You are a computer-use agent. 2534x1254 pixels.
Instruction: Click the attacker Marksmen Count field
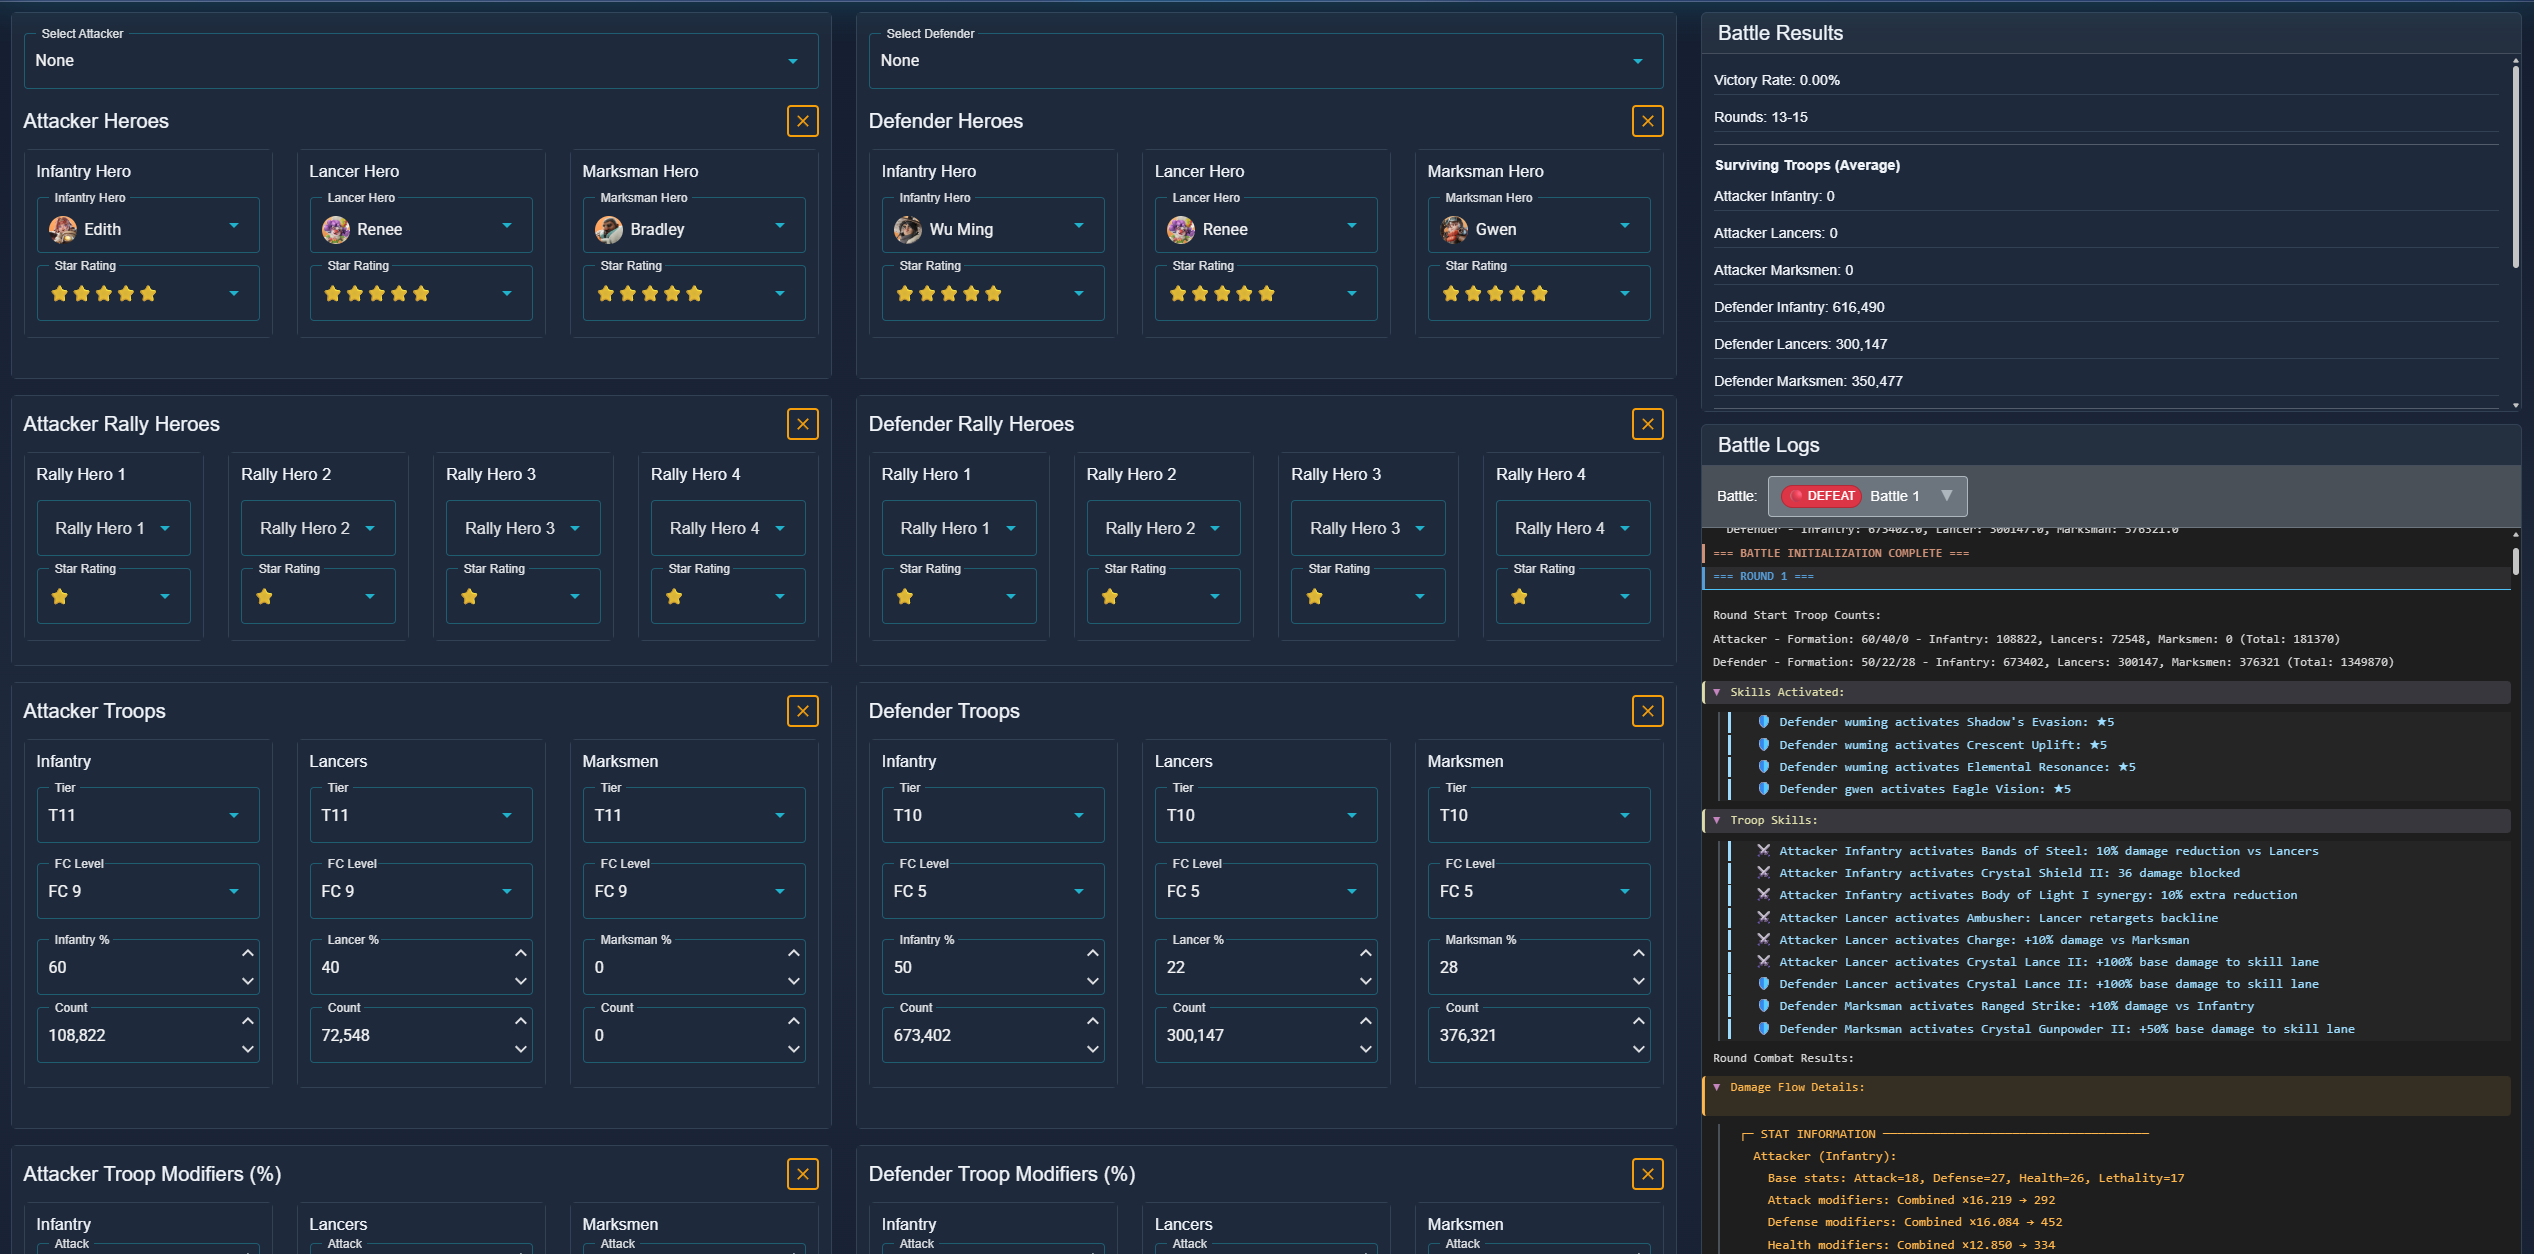click(x=680, y=1035)
